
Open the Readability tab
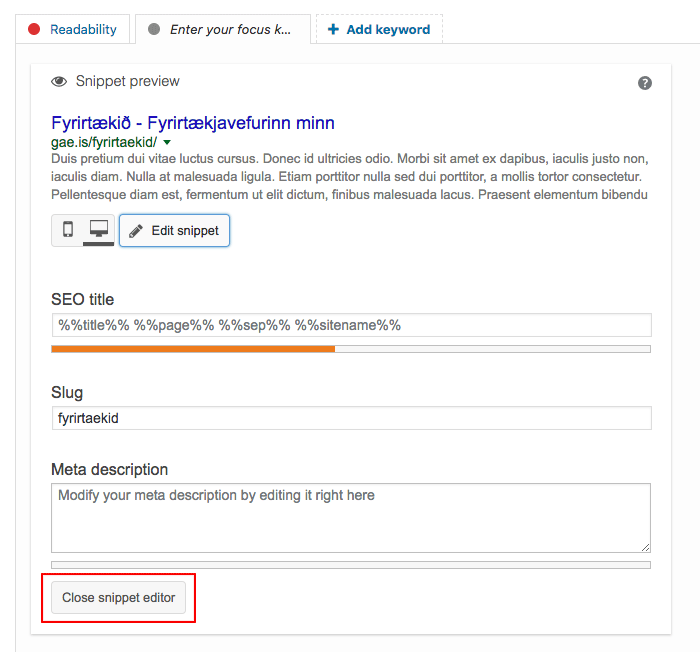click(73, 29)
